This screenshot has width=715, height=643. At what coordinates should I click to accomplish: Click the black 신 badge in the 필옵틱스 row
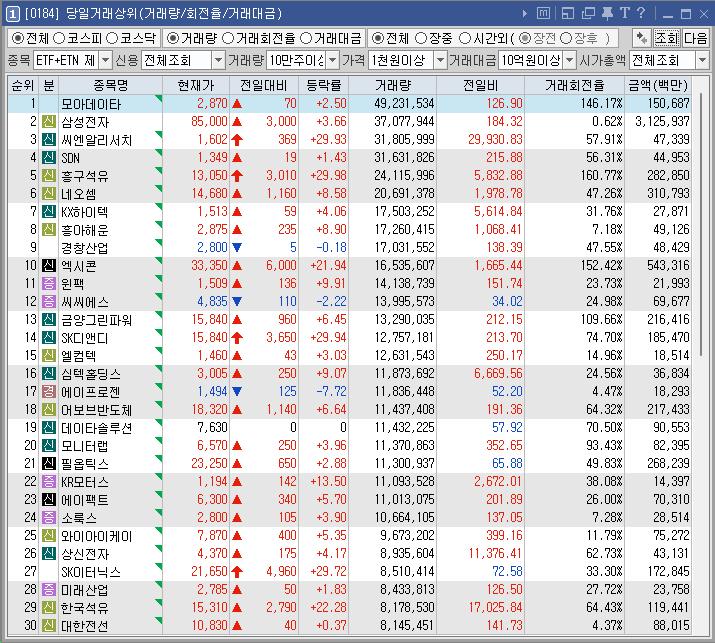[49, 463]
